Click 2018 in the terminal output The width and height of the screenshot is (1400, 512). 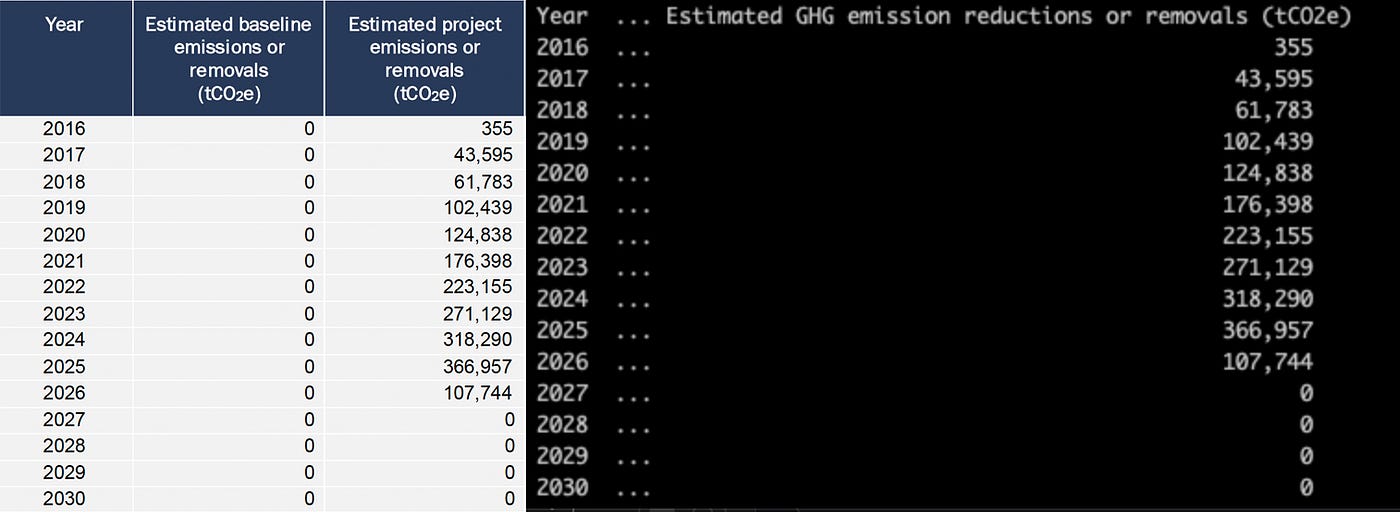coord(563,110)
